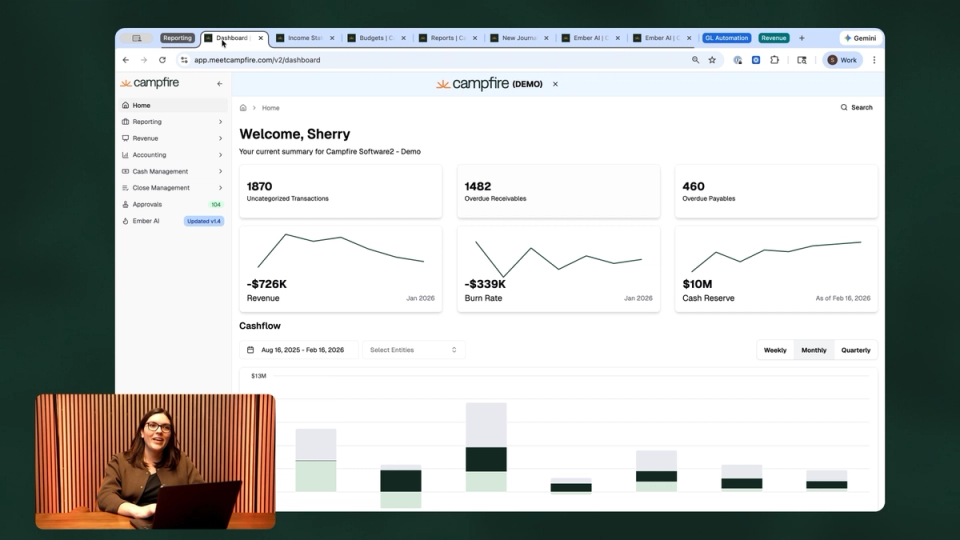
Task: Close the Dashboard browser tab
Action: (x=261, y=38)
